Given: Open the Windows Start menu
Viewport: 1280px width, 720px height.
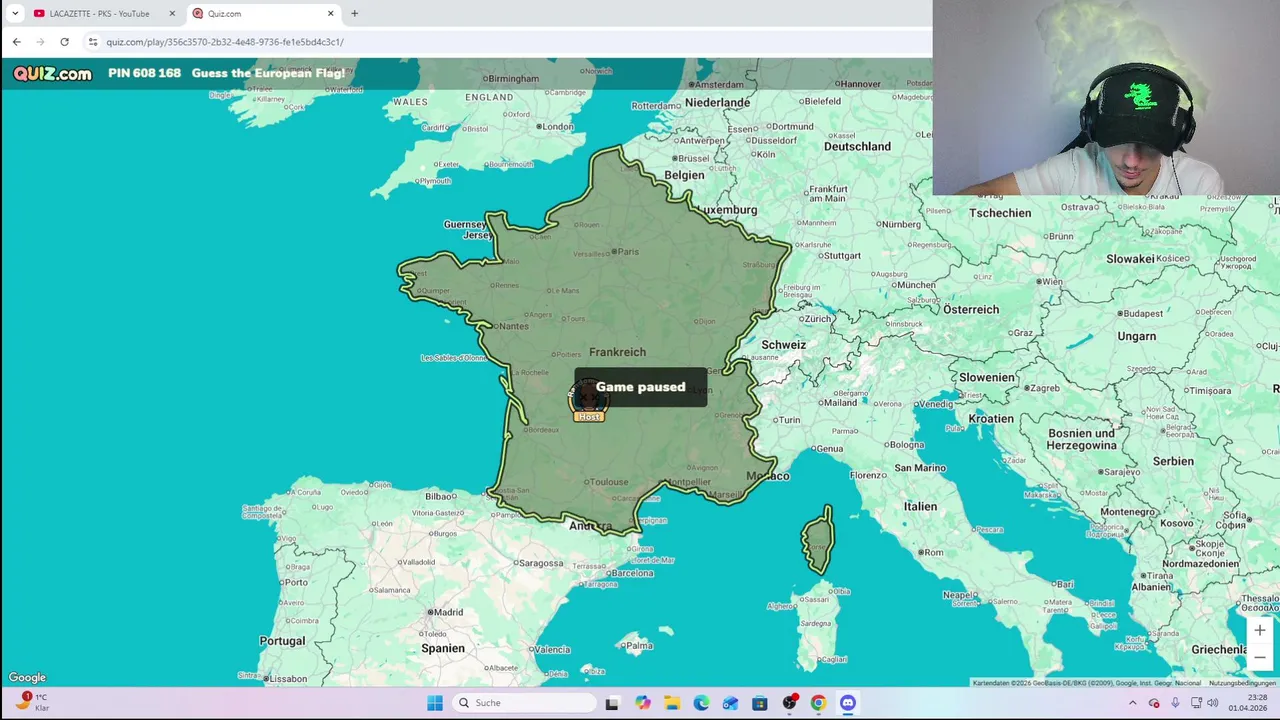Looking at the screenshot, I should (435, 703).
